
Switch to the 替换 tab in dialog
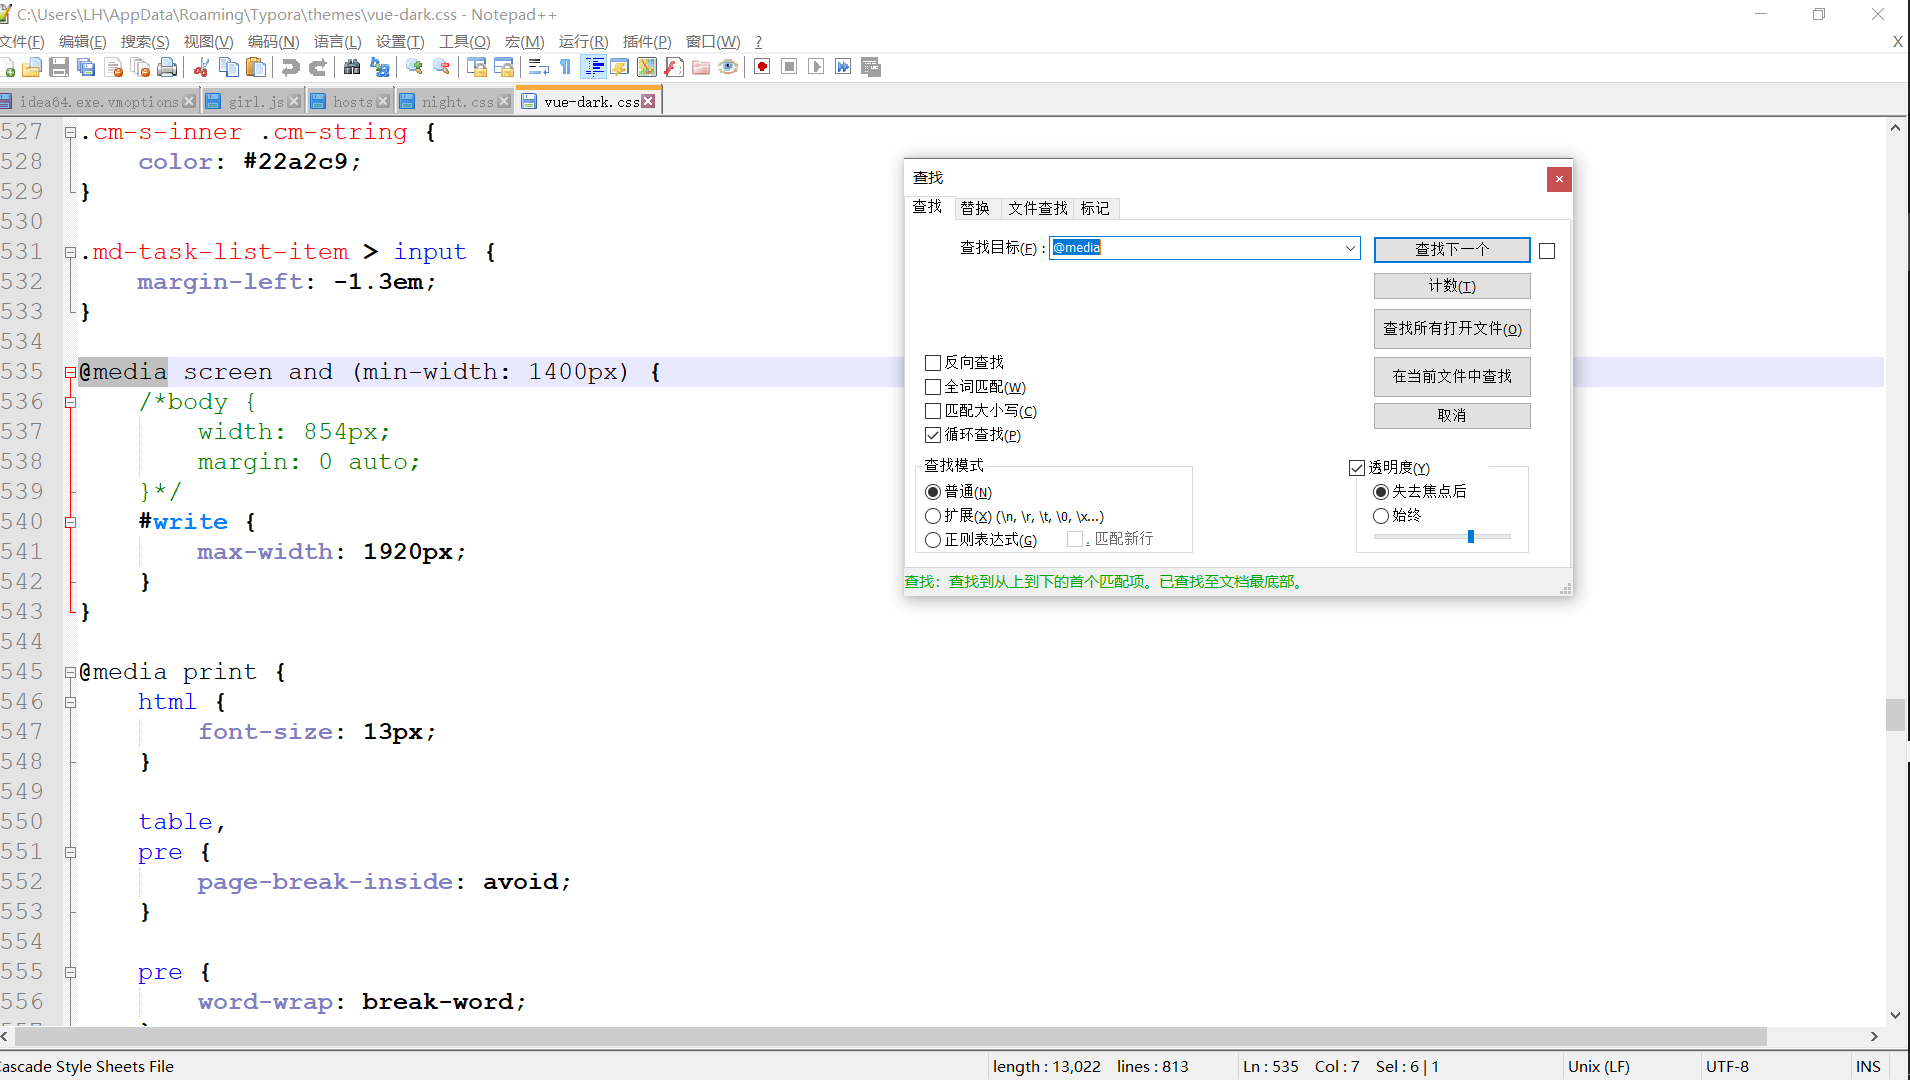click(974, 208)
